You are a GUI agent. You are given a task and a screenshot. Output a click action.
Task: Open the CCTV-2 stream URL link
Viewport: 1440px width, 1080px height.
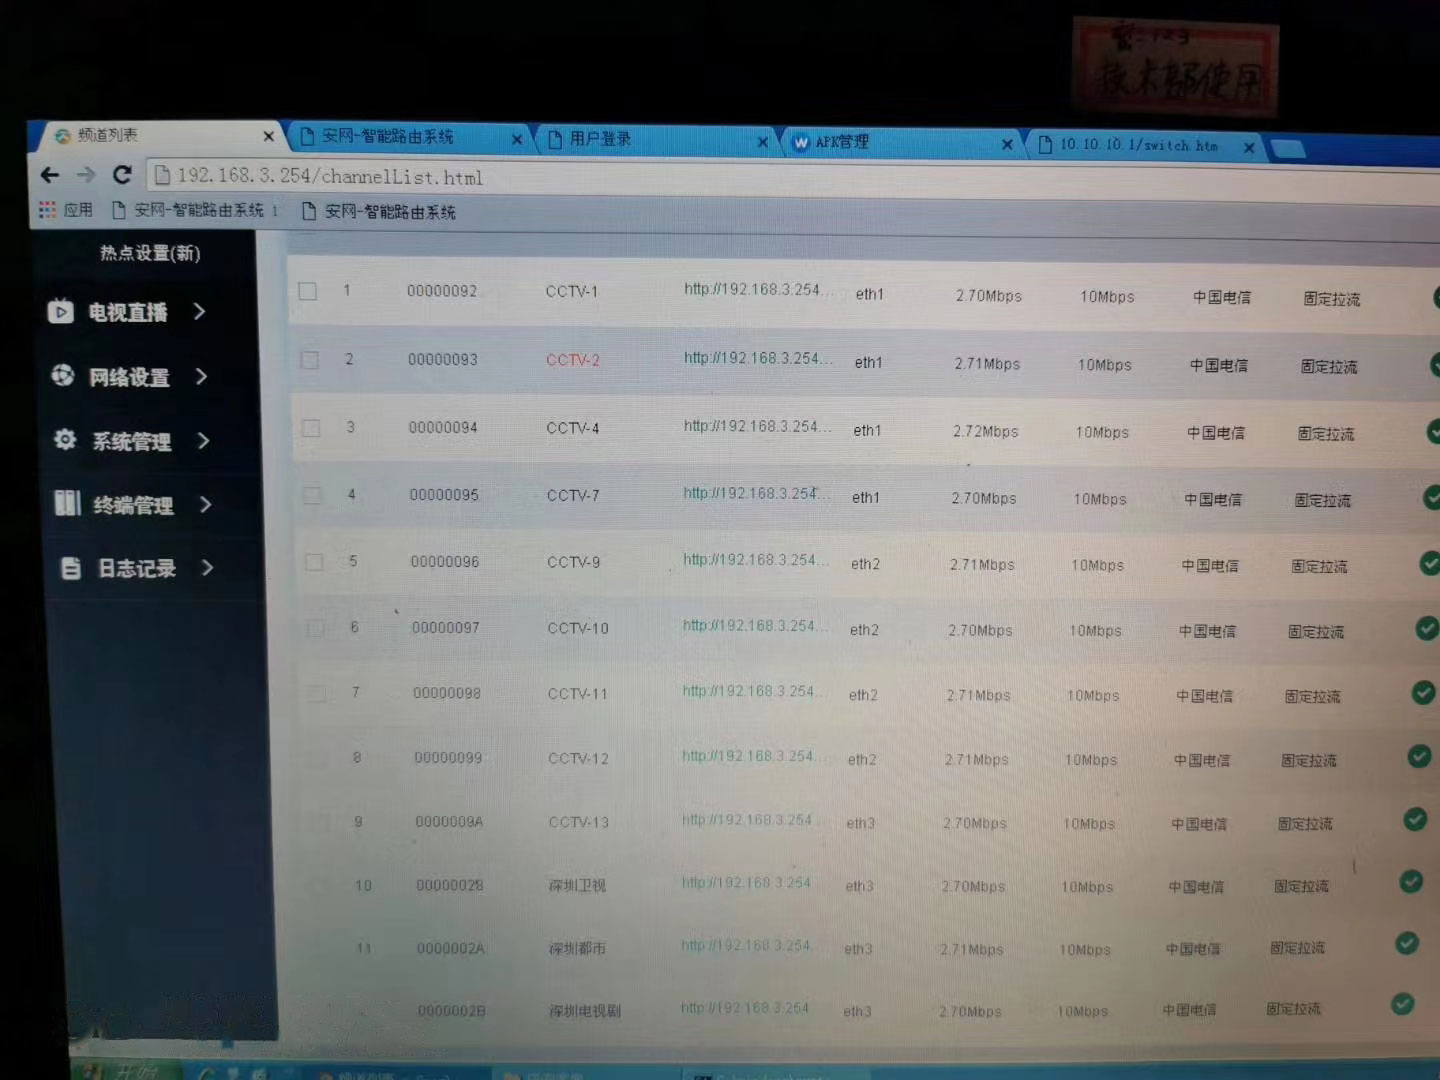click(756, 358)
